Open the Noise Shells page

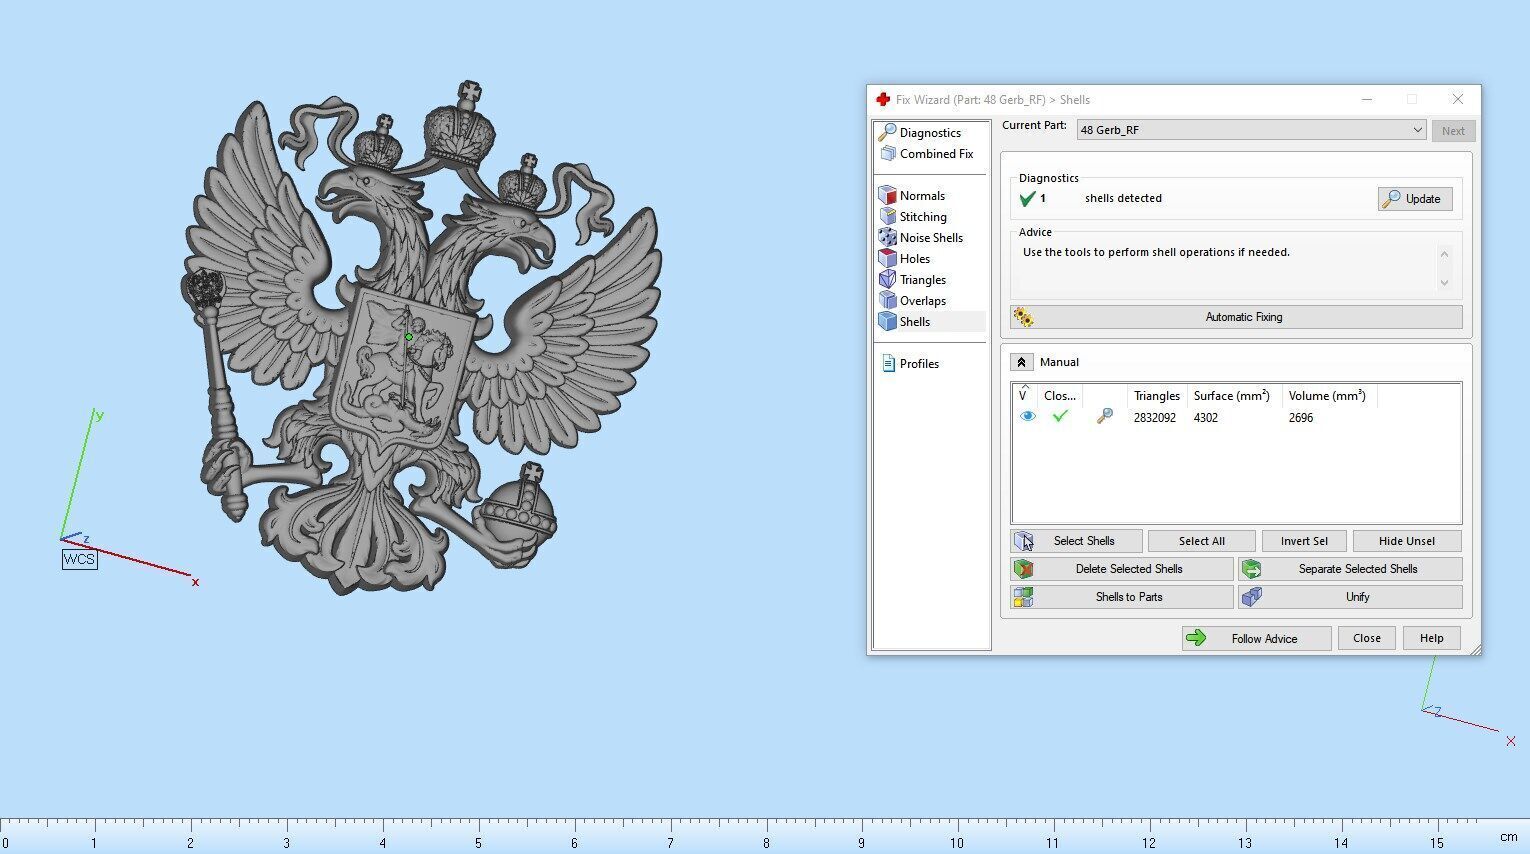[921, 237]
